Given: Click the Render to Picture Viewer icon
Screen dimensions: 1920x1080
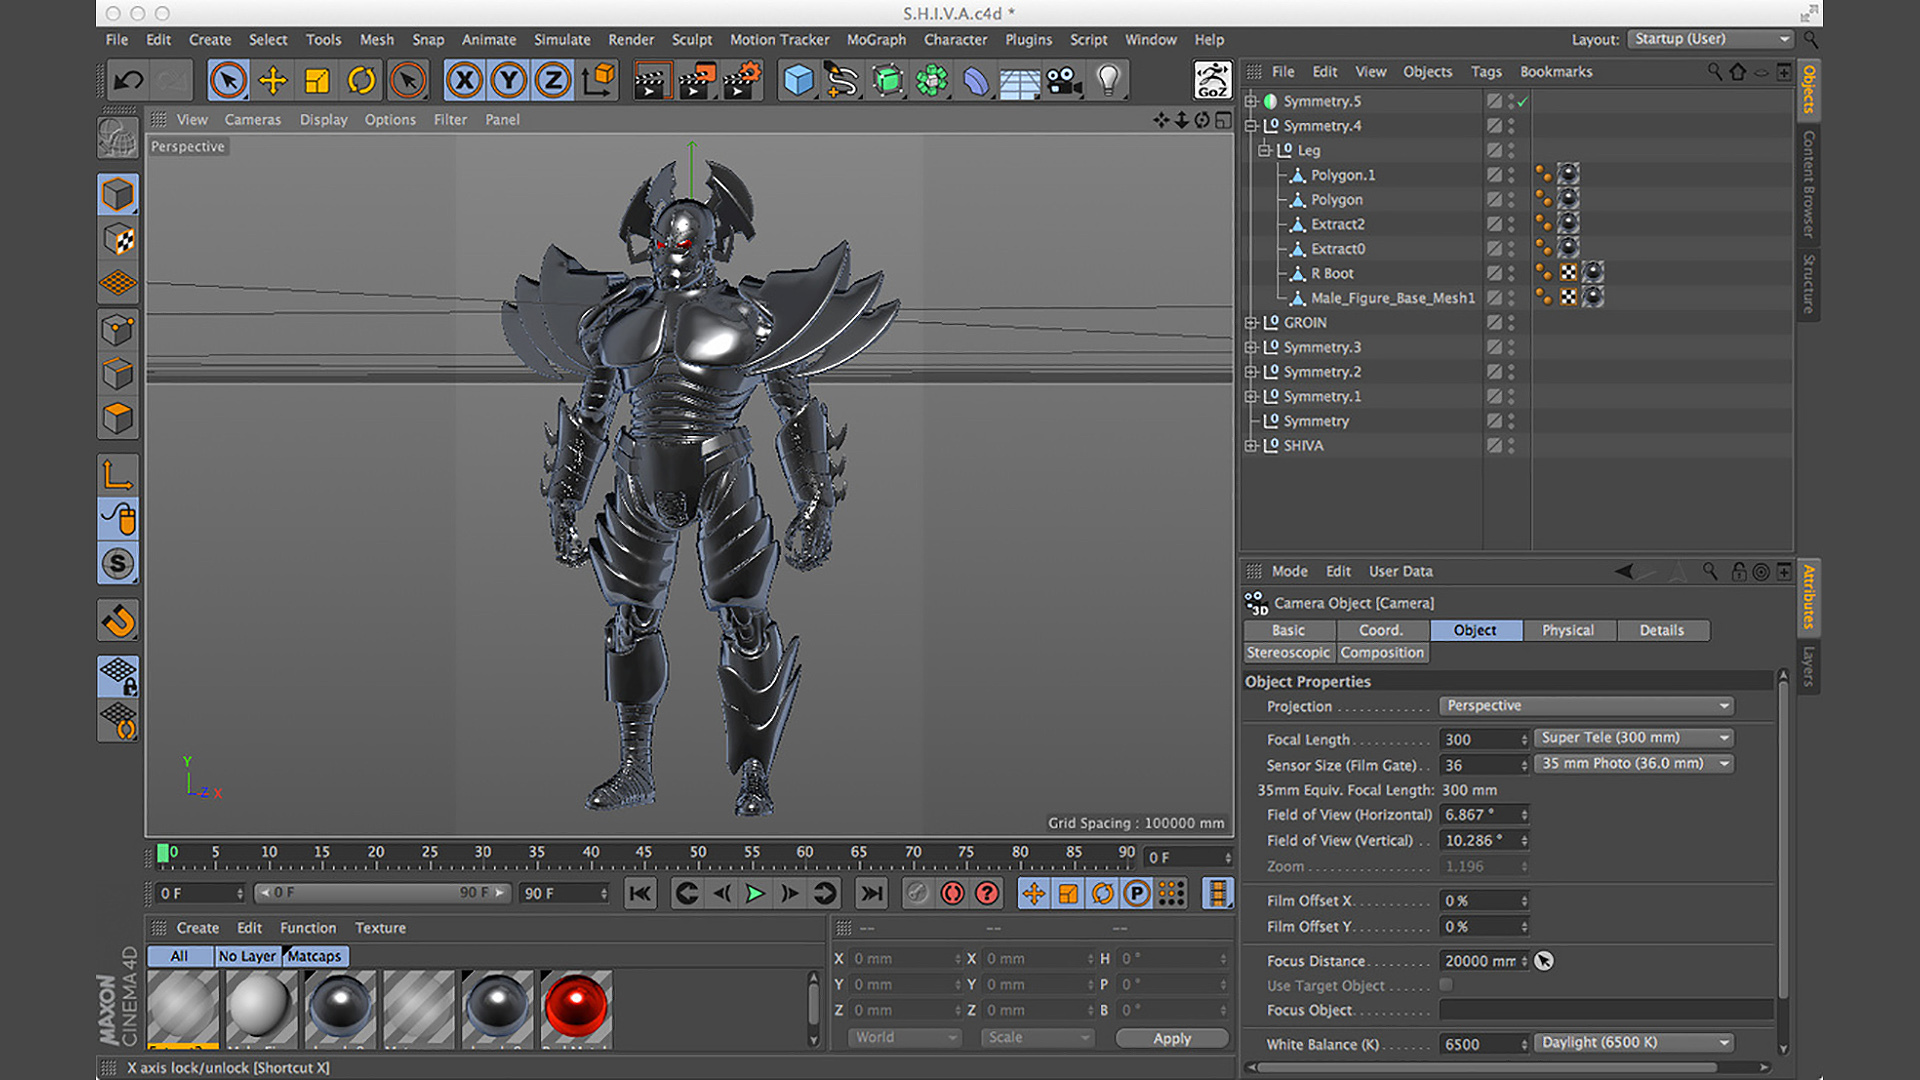Looking at the screenshot, I should tap(696, 80).
